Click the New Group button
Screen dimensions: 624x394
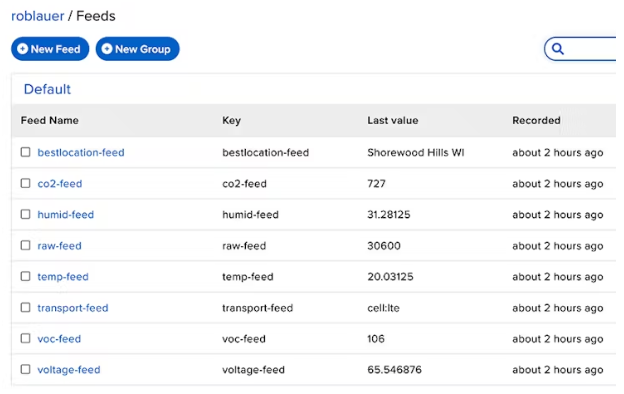click(138, 49)
